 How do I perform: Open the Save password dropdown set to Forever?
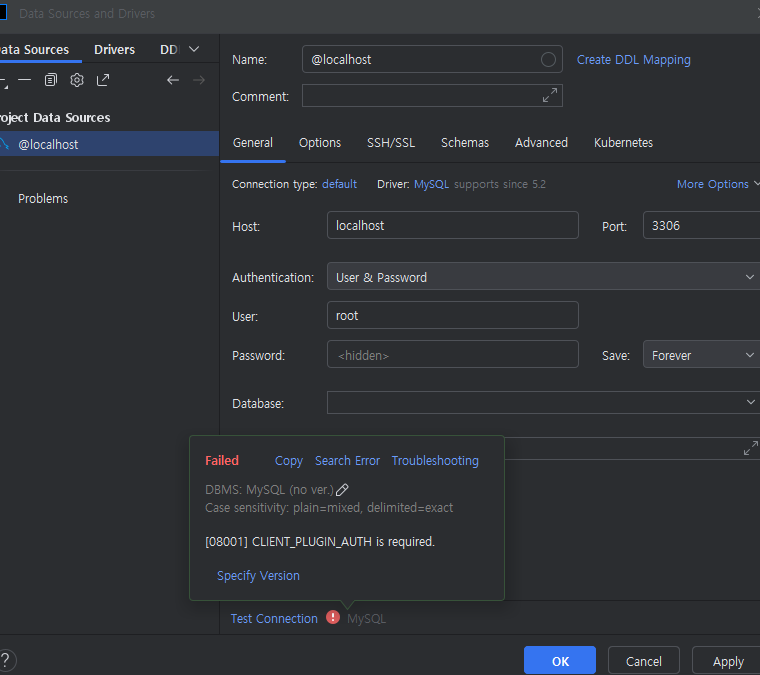click(x=702, y=355)
